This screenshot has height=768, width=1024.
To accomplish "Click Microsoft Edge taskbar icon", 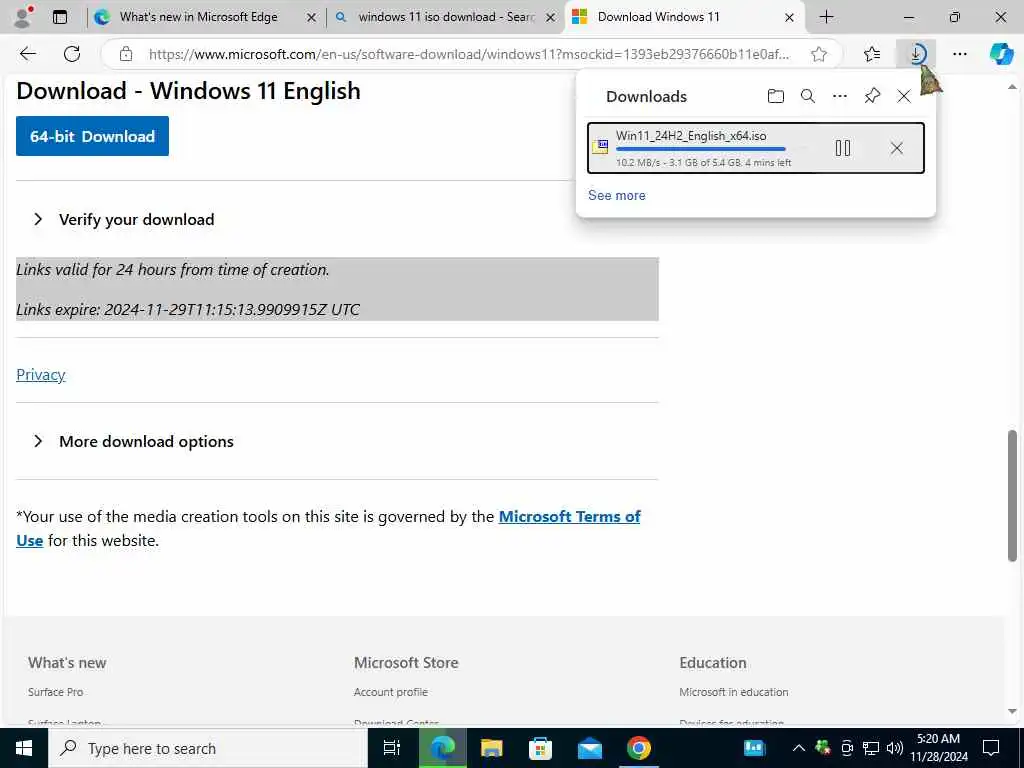I will 441,748.
